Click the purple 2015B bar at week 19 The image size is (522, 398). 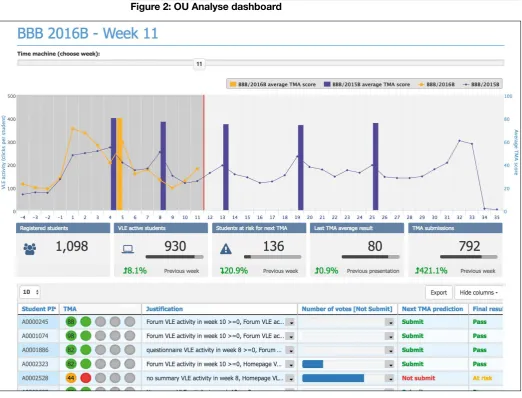point(301,167)
